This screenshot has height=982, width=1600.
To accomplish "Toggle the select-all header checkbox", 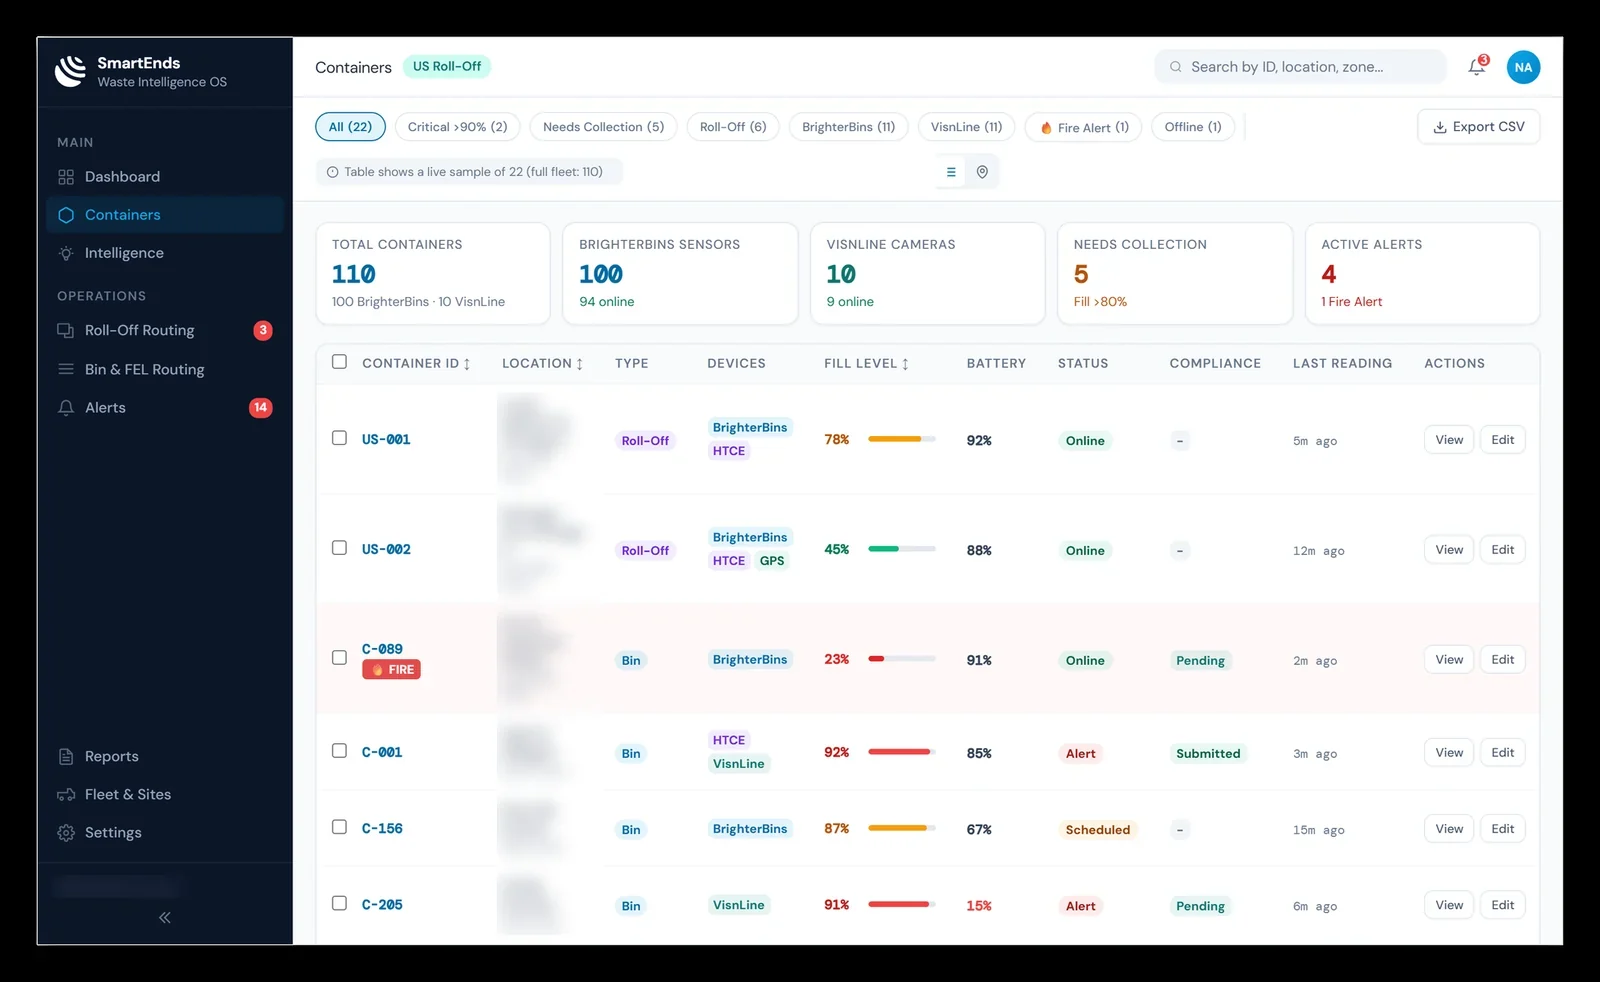I will click(x=339, y=362).
